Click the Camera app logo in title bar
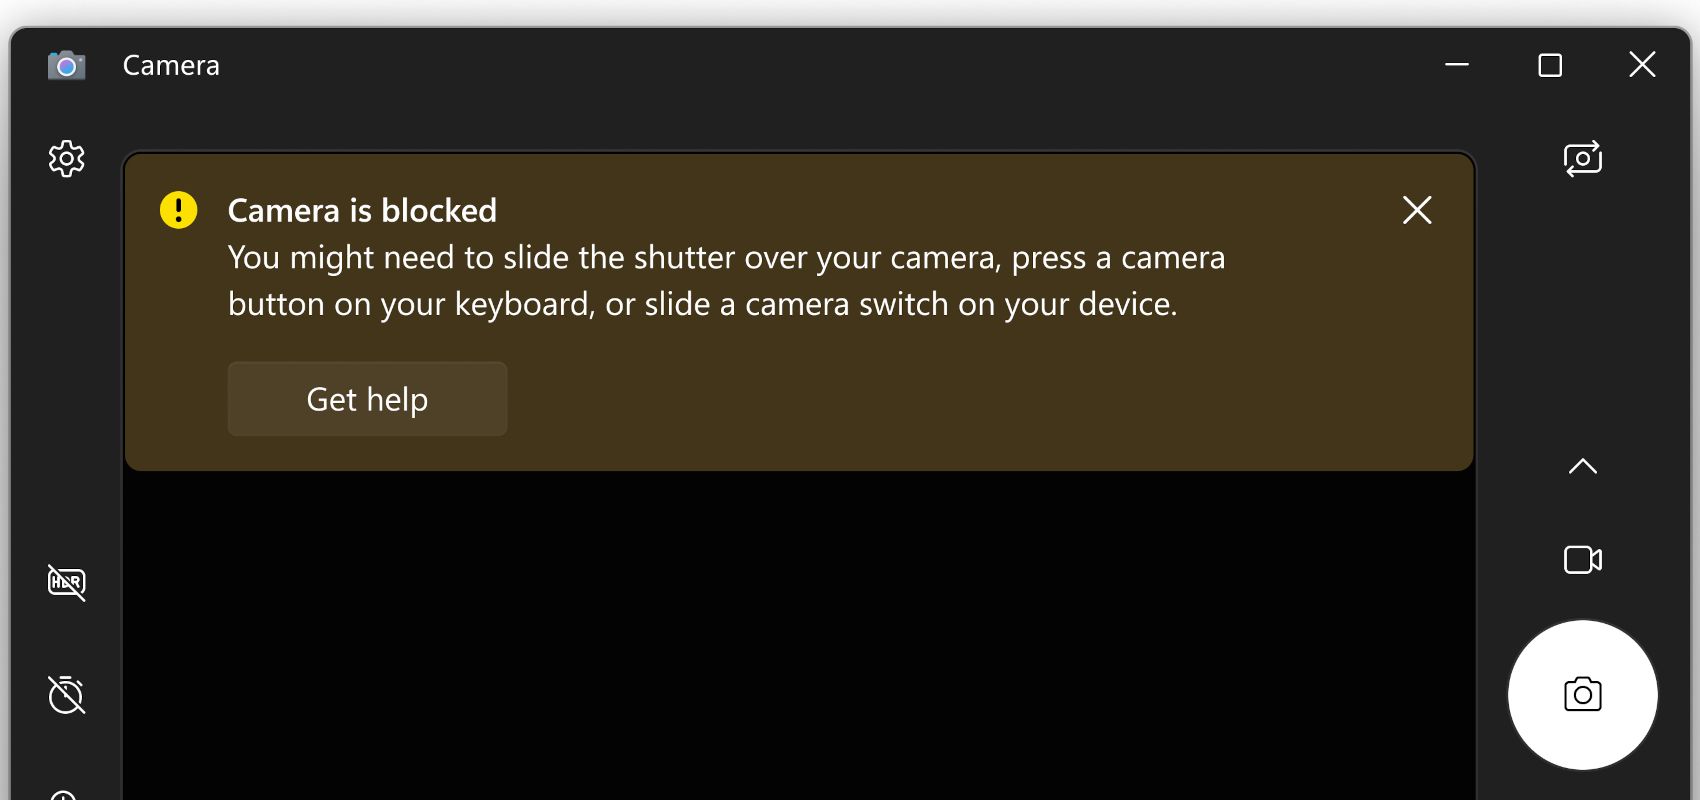The image size is (1700, 800). pyautogui.click(x=66, y=65)
